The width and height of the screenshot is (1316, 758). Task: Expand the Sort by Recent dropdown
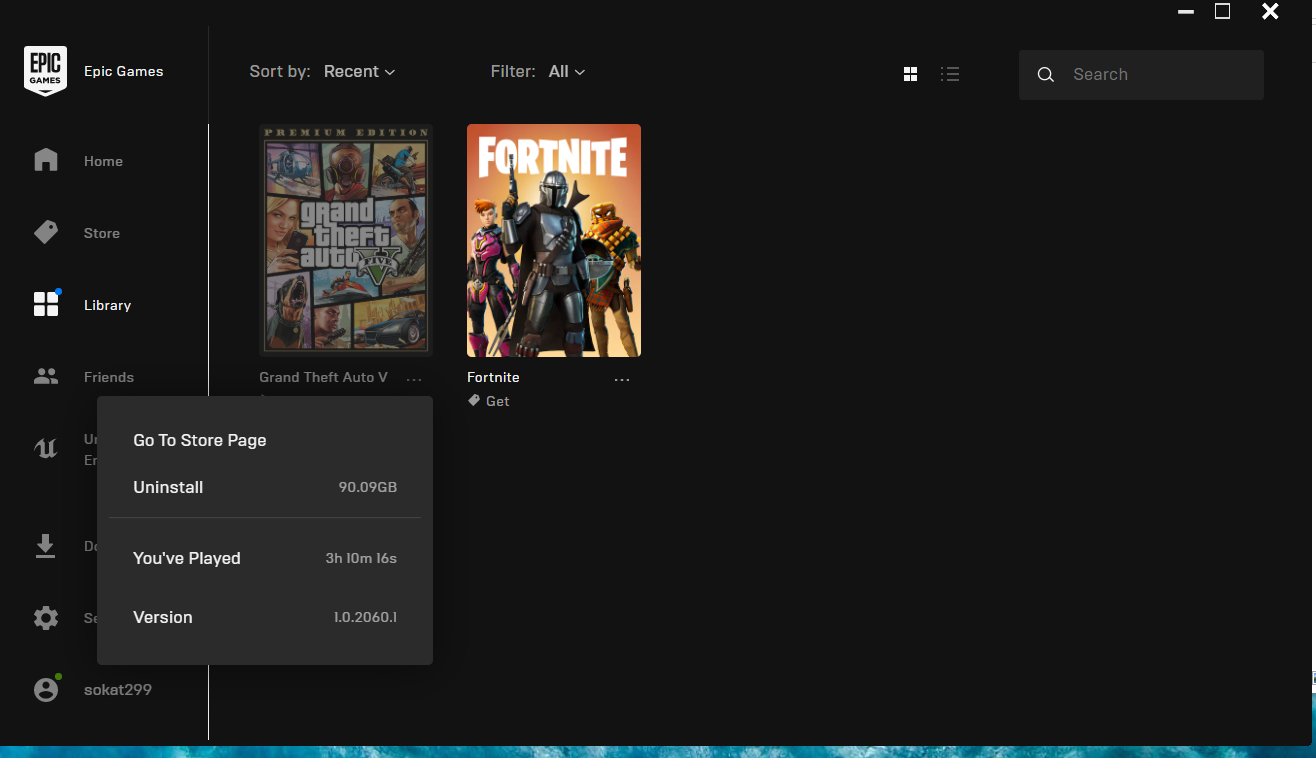click(x=359, y=72)
